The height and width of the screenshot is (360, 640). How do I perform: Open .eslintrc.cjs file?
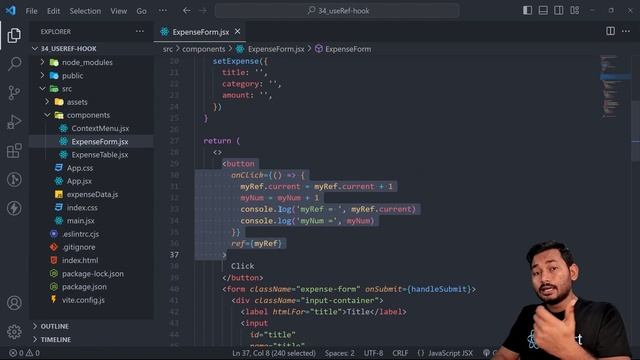click(x=80, y=234)
